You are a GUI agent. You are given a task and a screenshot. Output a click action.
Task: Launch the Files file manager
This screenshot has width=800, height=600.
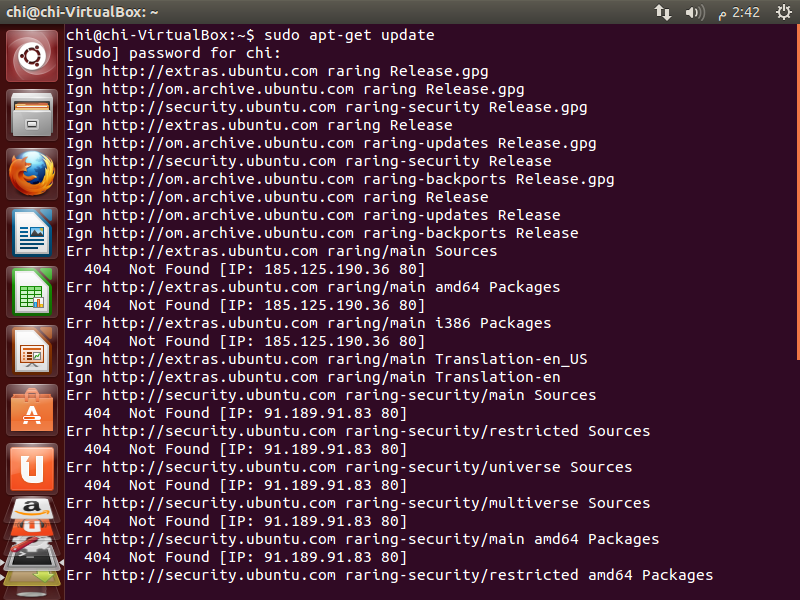coord(33,115)
